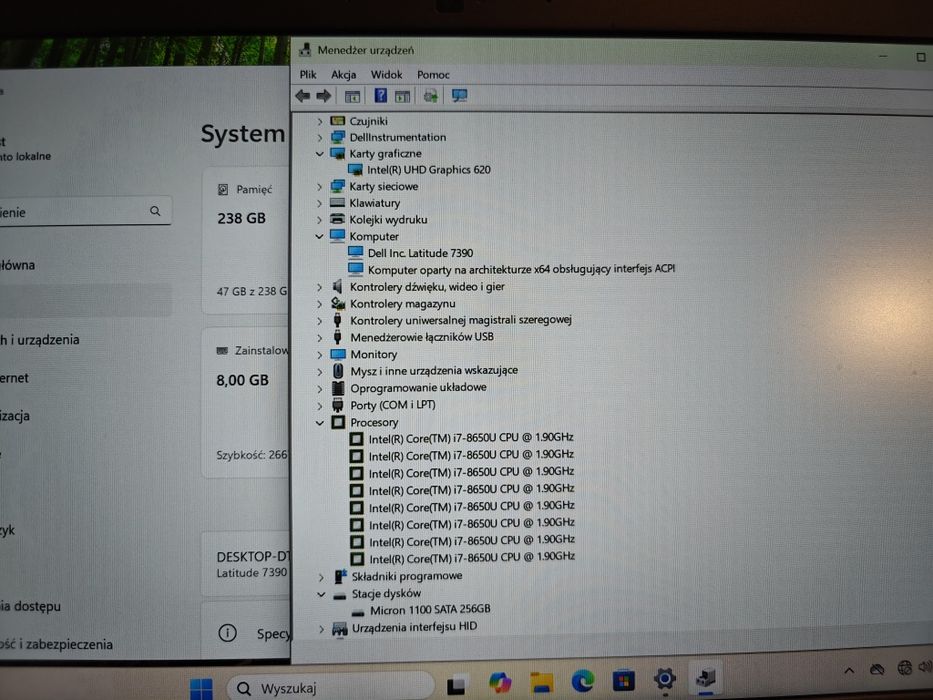933x700 pixels.
Task: Expand the Karty sieciowe node
Action: point(320,187)
